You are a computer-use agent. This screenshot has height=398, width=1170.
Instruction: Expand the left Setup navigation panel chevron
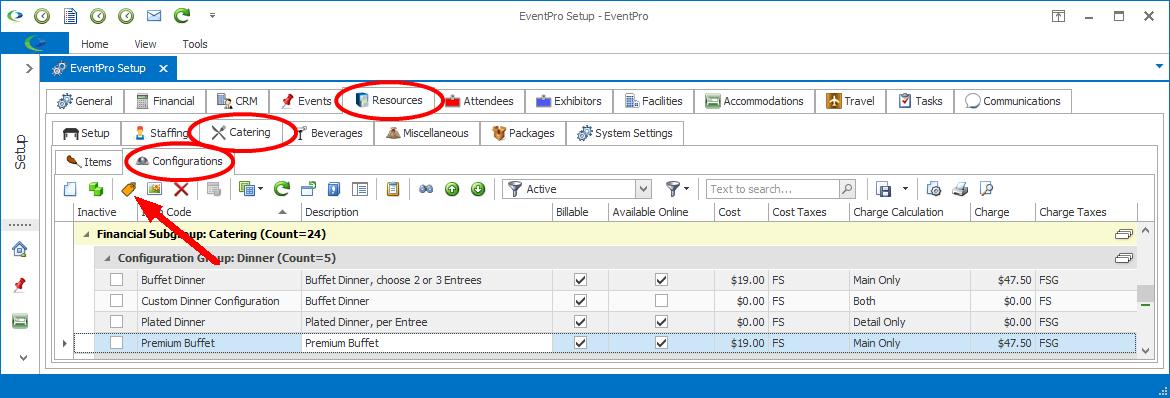[x=28, y=69]
